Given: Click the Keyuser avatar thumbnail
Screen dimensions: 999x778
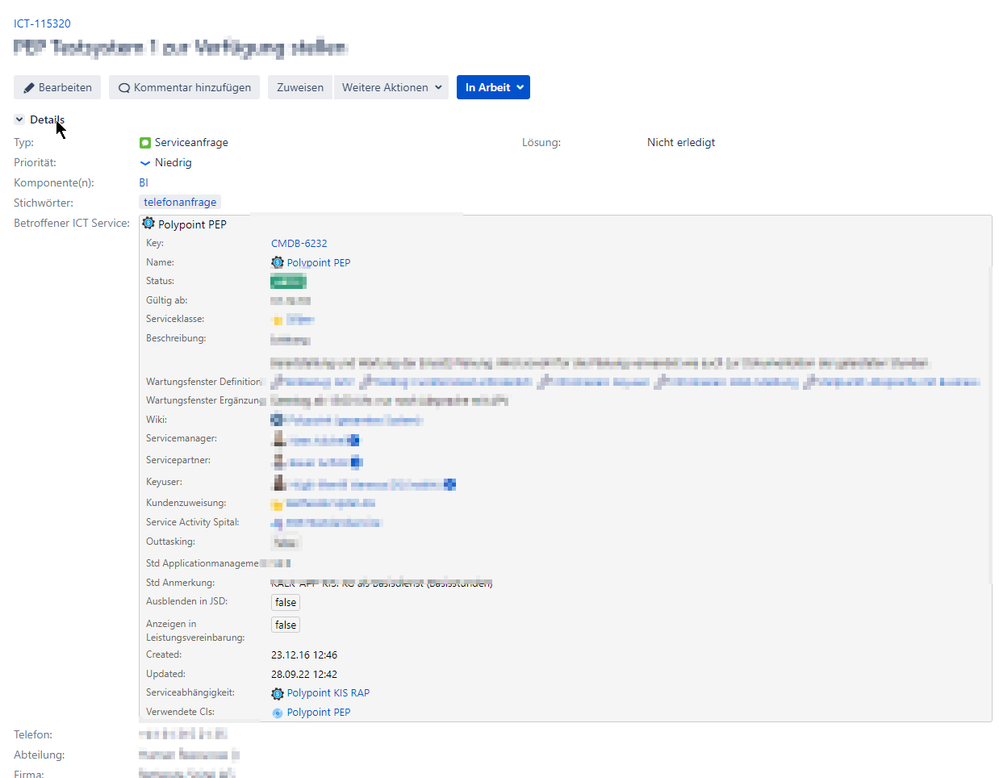Looking at the screenshot, I should point(278,483).
